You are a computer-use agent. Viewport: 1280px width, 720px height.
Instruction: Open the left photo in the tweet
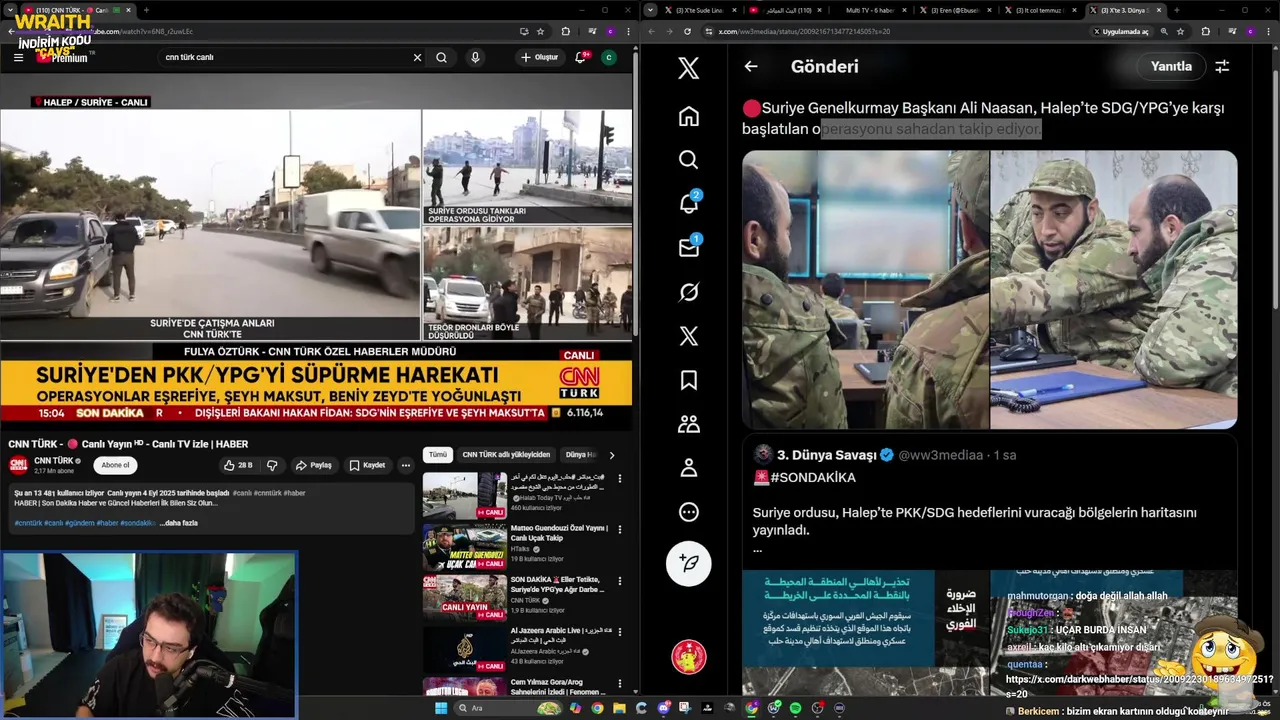point(865,290)
